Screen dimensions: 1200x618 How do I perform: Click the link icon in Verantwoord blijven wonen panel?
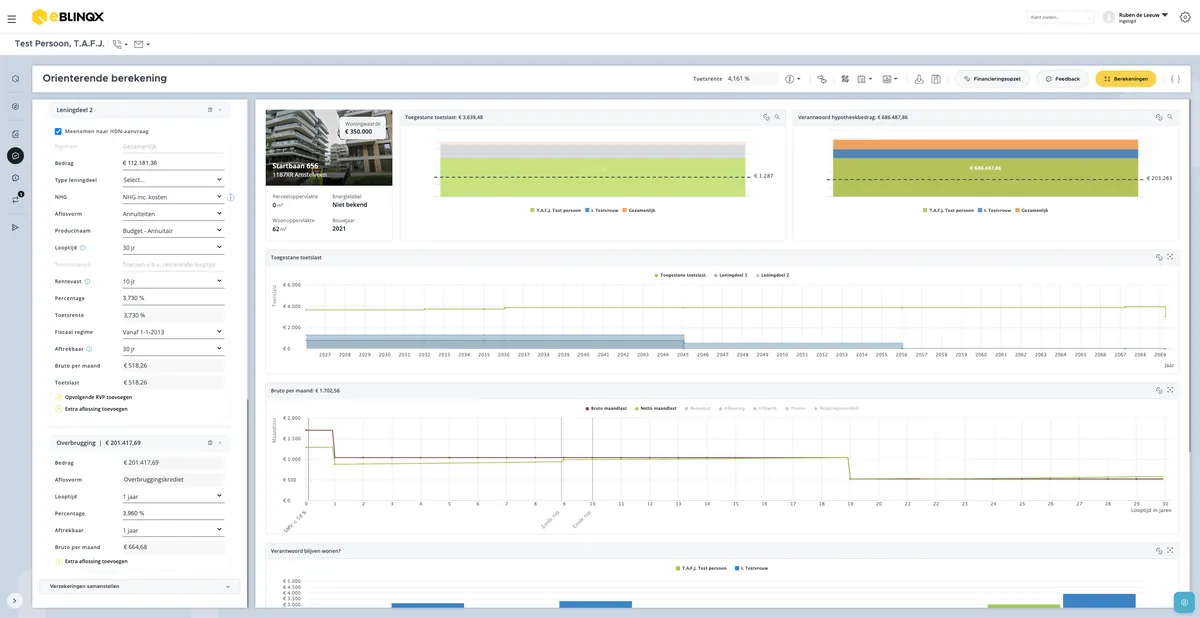pyautogui.click(x=1159, y=551)
